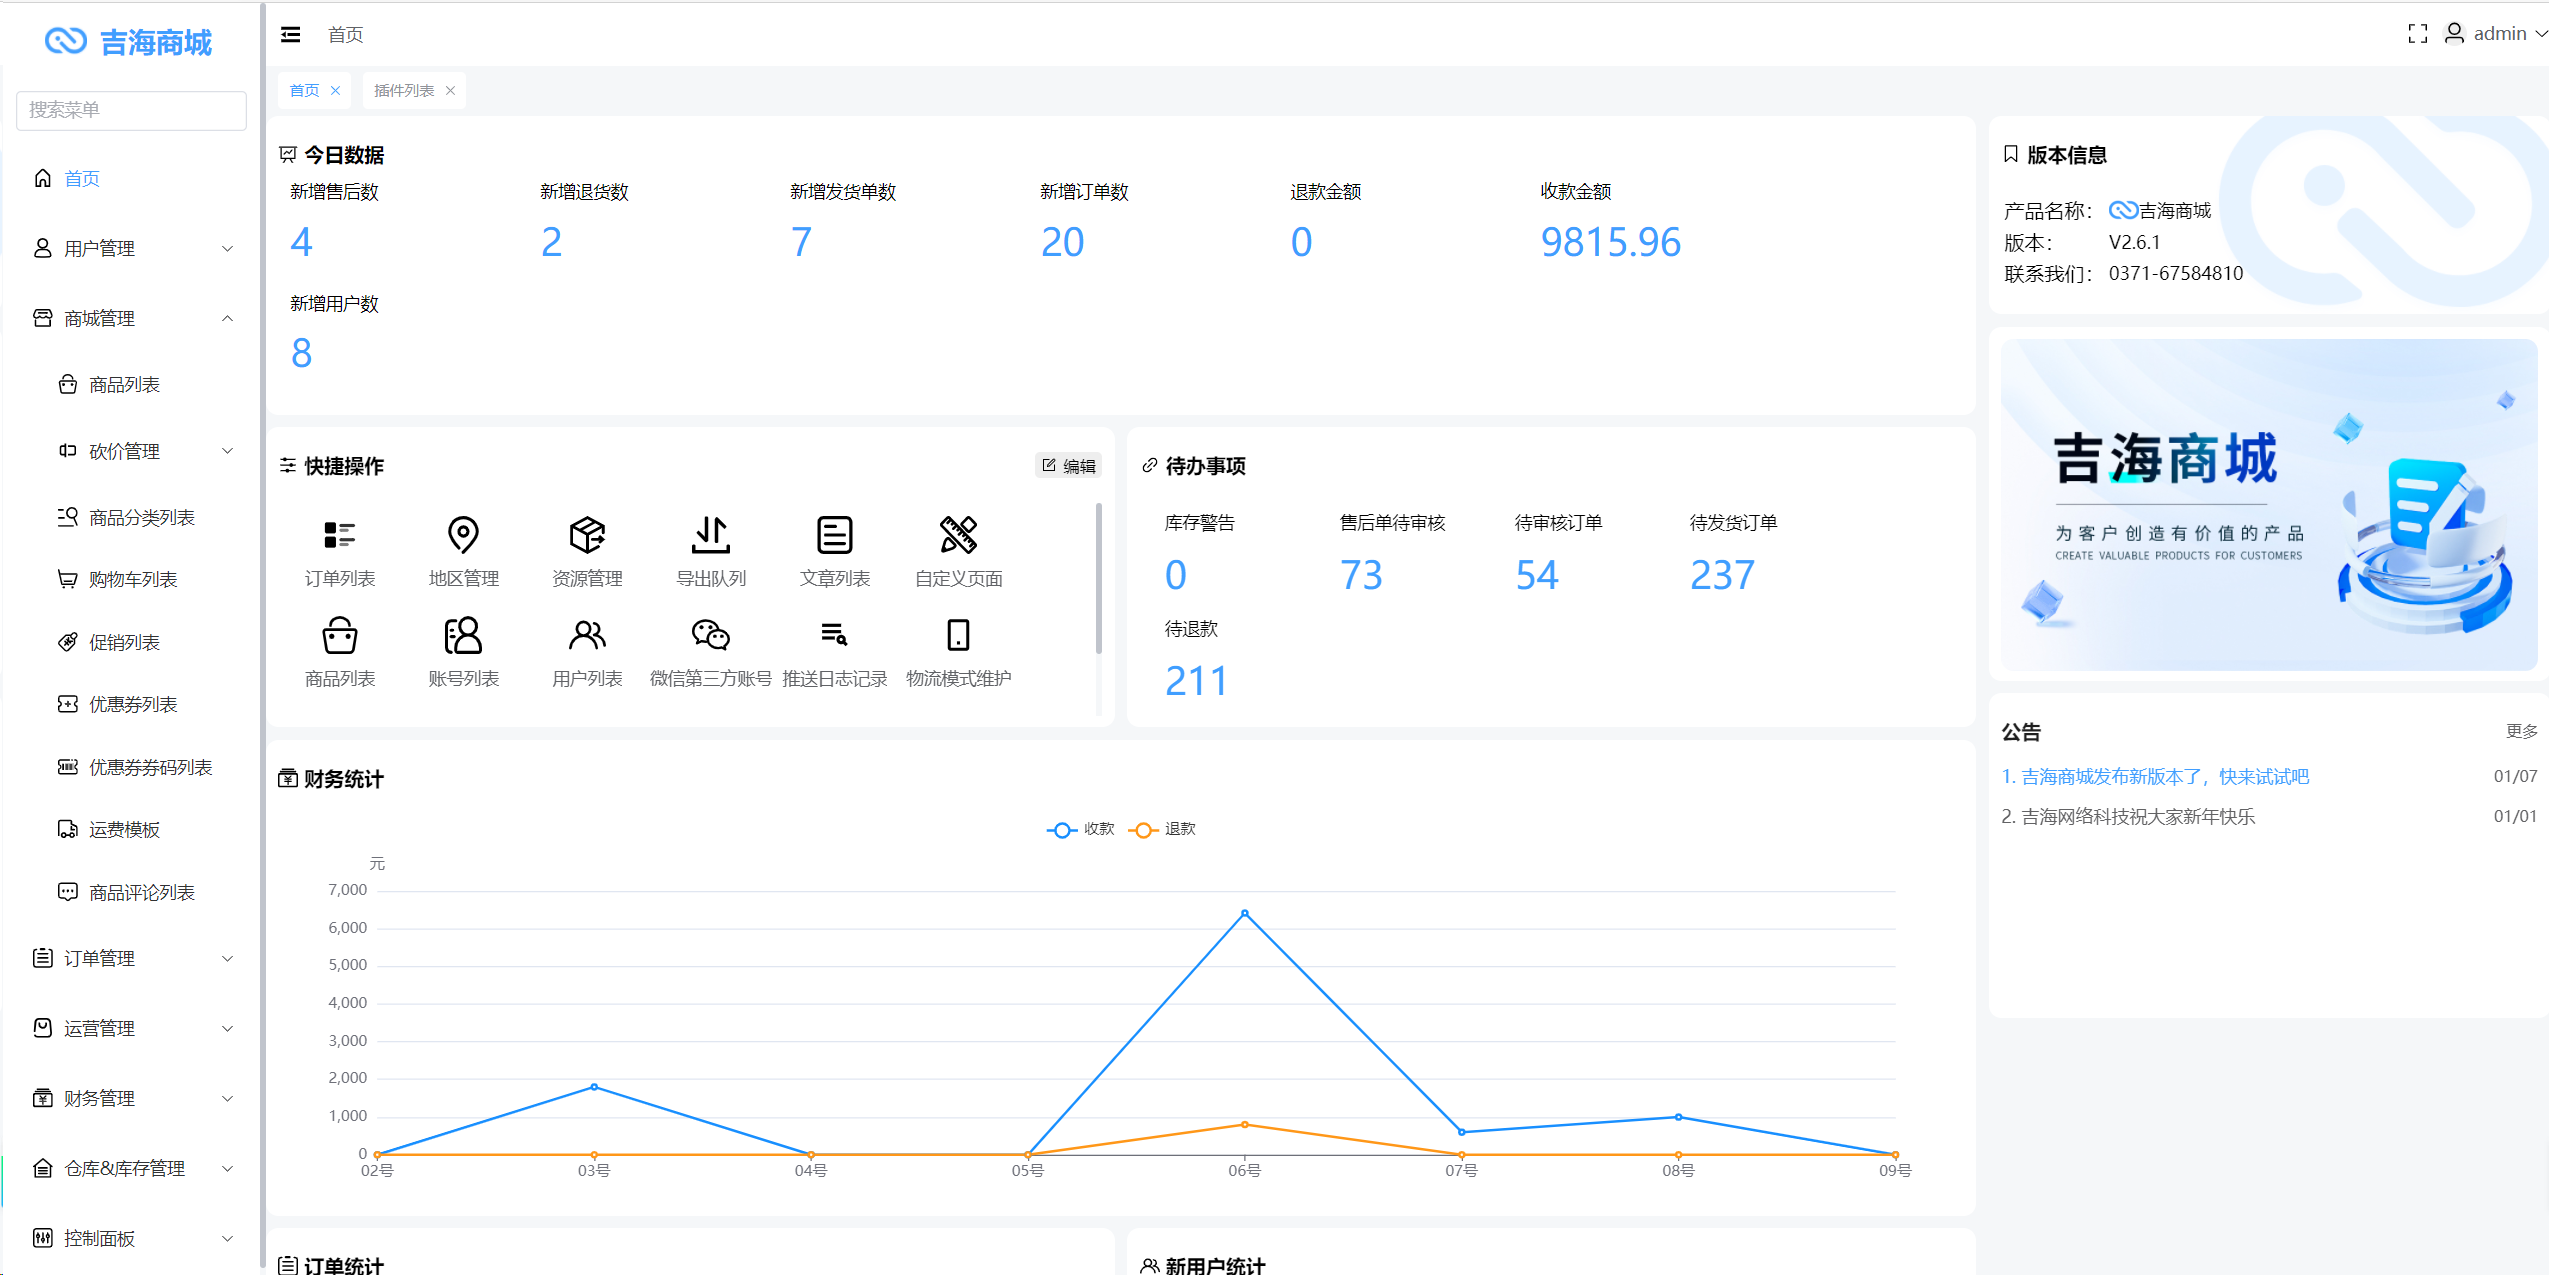Click the 待审核订单 count 54
Screen dimensions: 2549x1275
1536,575
